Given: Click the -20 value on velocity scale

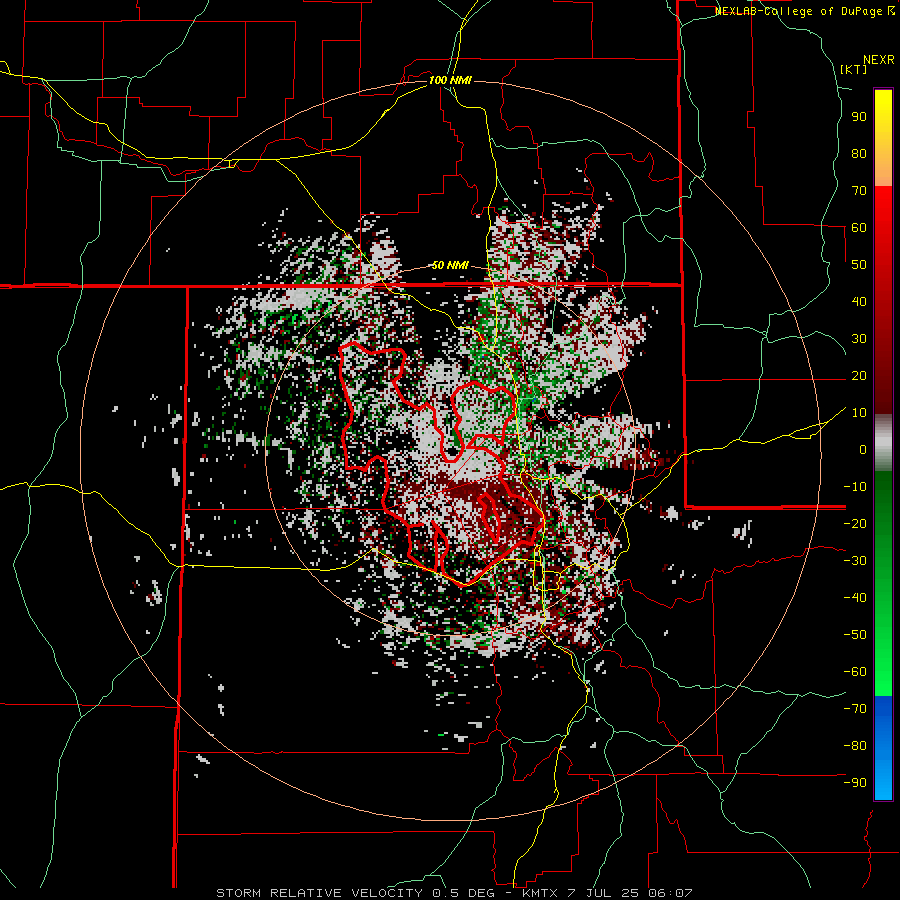Looking at the screenshot, I should (855, 524).
